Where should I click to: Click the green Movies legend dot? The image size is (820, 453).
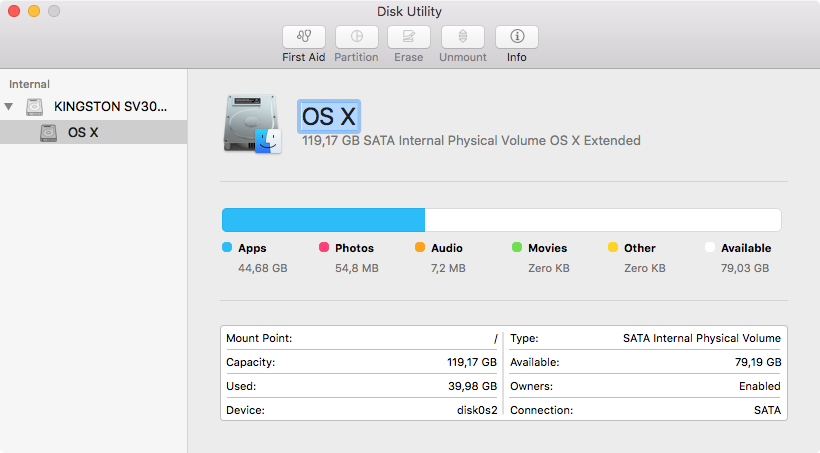pyautogui.click(x=517, y=247)
